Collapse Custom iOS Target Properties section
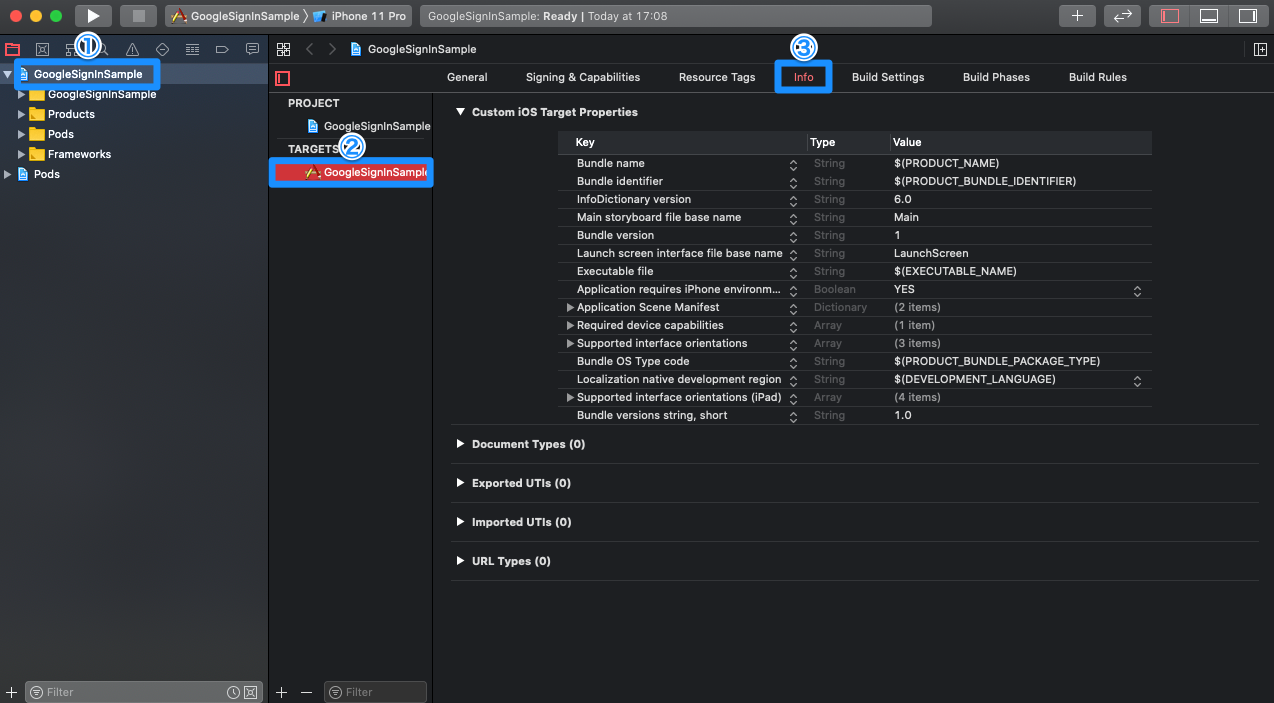The height and width of the screenshot is (703, 1274). click(x=460, y=112)
